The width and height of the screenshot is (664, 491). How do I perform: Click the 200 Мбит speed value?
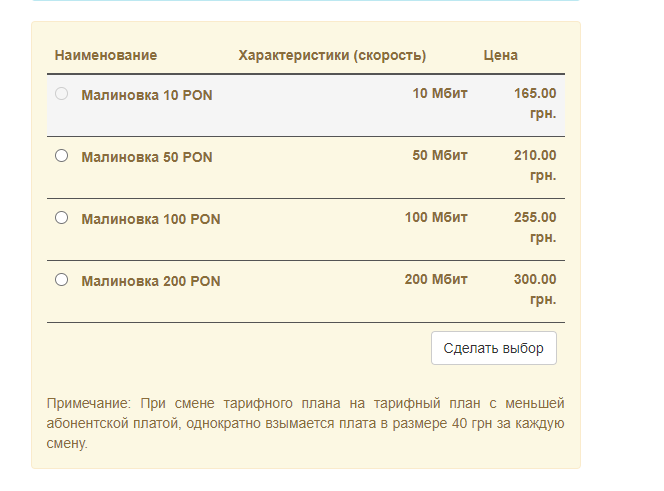[436, 280]
